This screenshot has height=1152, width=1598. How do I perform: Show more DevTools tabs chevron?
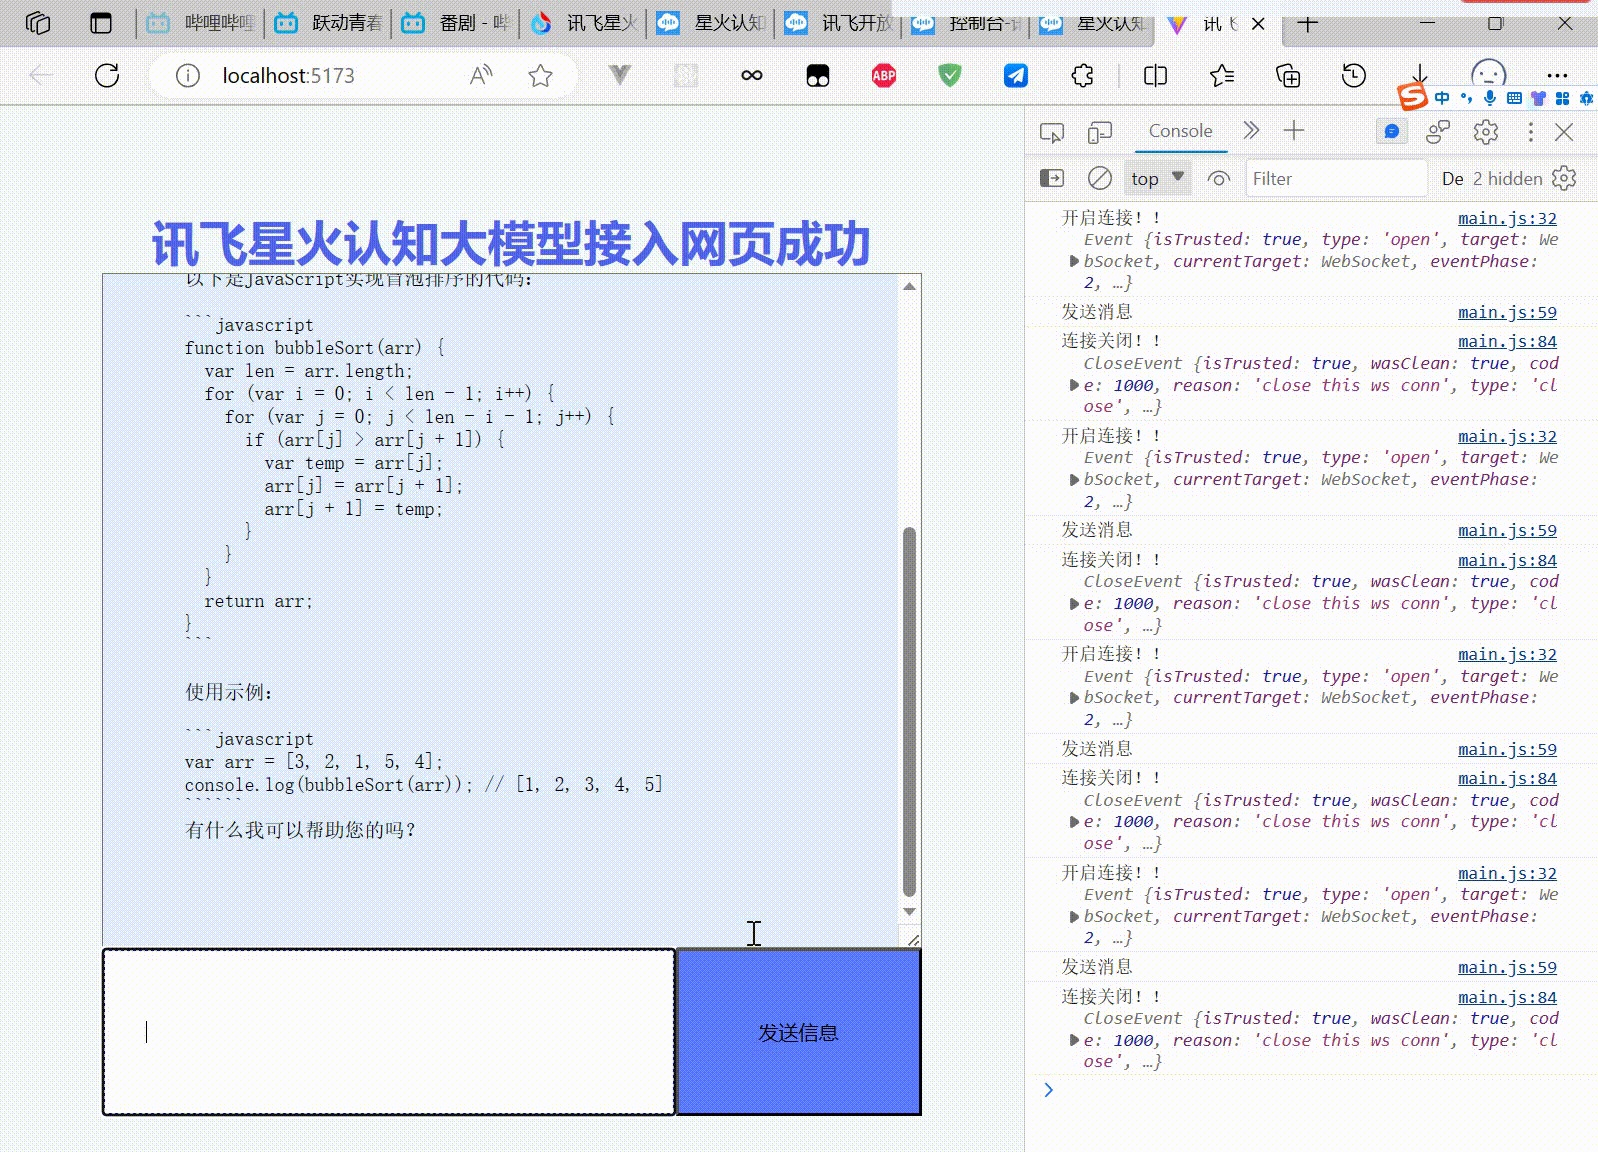tap(1251, 130)
